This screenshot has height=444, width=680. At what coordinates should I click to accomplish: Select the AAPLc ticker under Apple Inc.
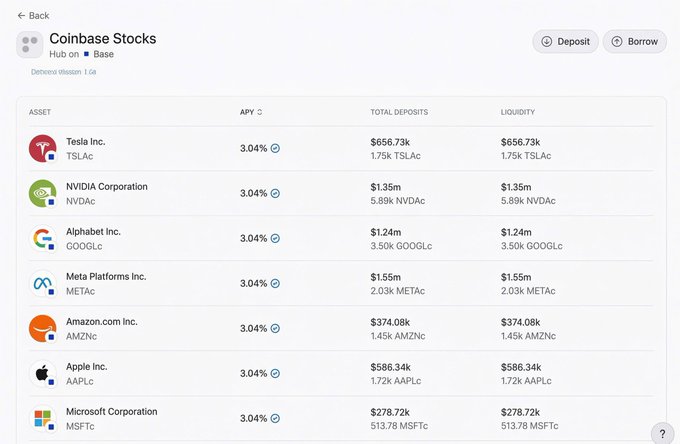[79, 382]
